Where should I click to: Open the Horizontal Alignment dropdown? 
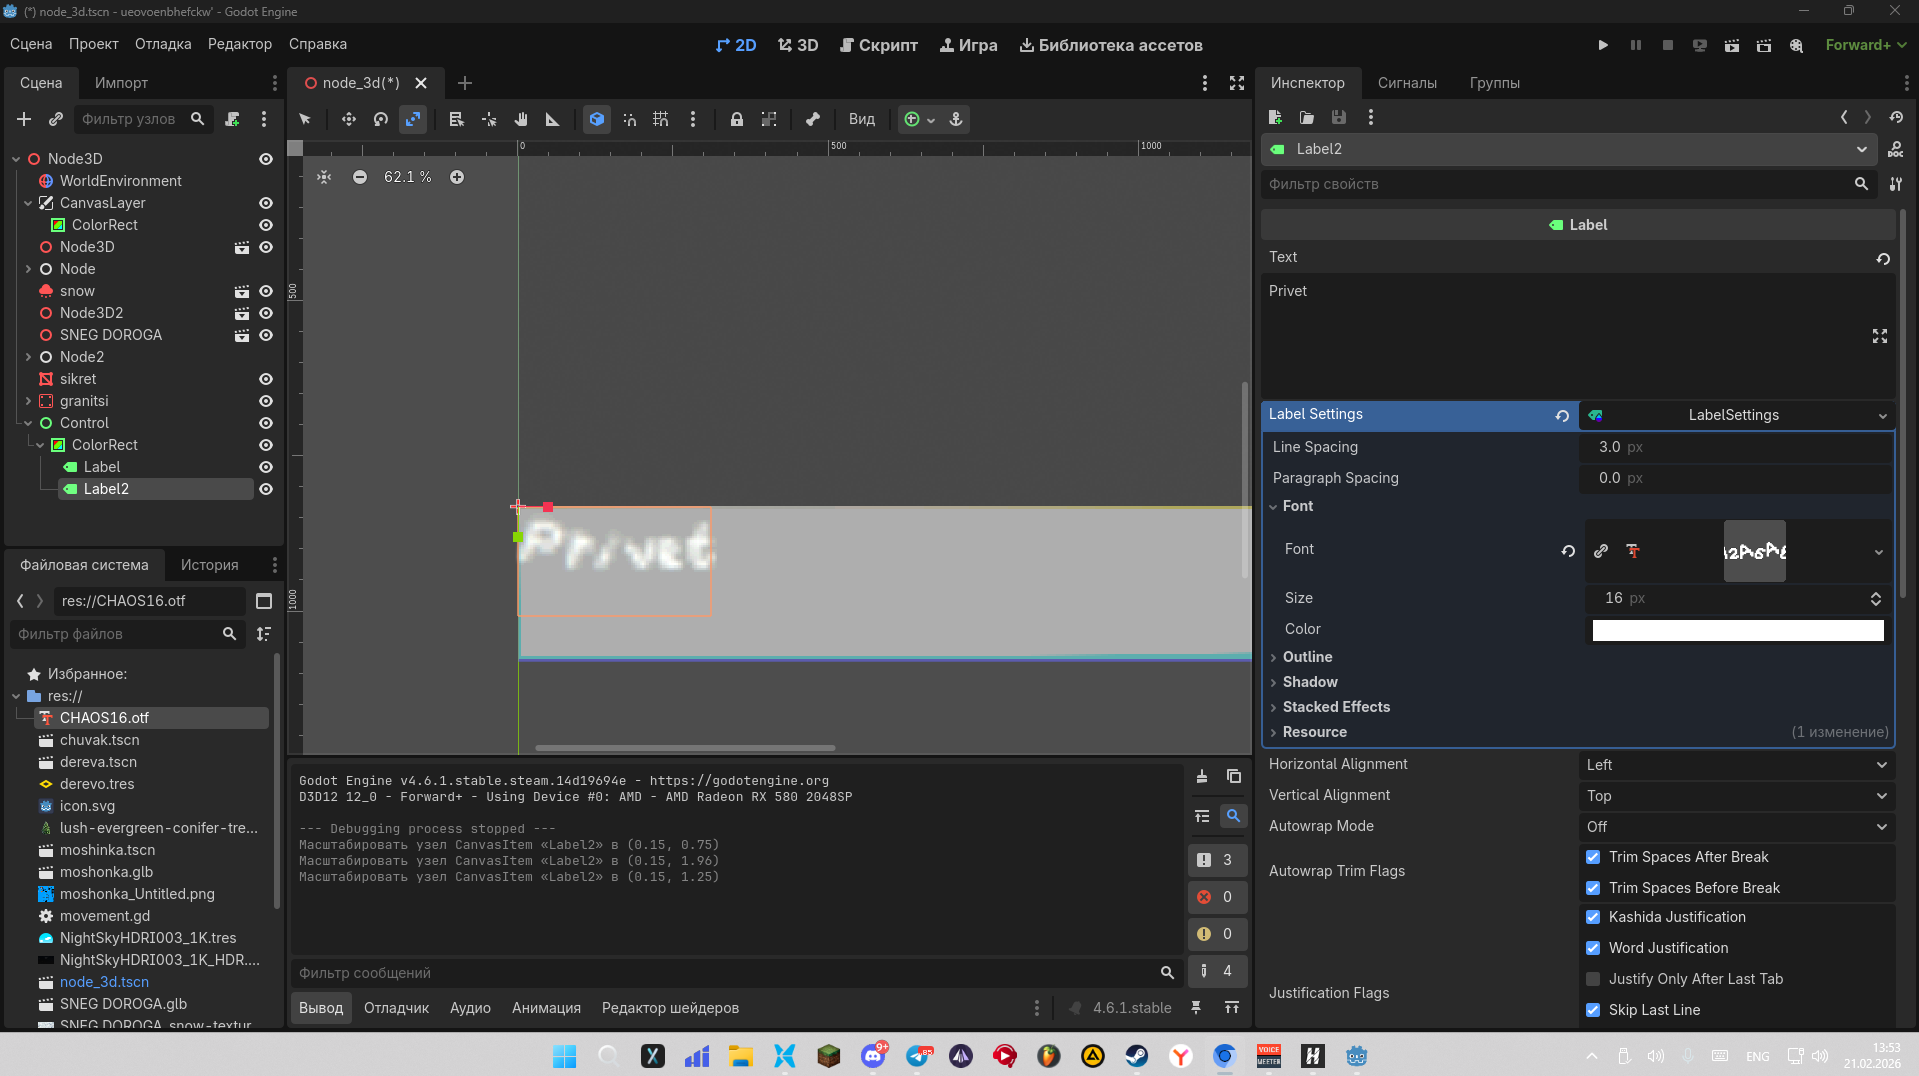click(1735, 765)
